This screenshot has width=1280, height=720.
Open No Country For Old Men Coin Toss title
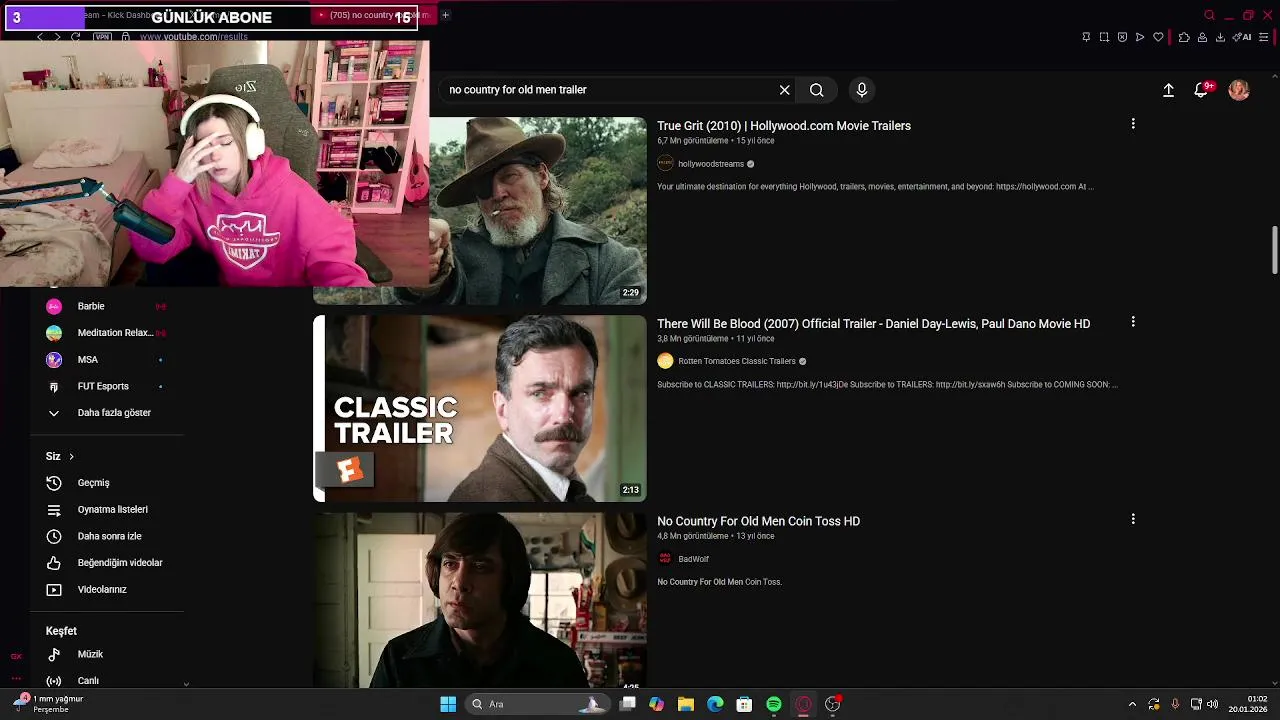[758, 521]
